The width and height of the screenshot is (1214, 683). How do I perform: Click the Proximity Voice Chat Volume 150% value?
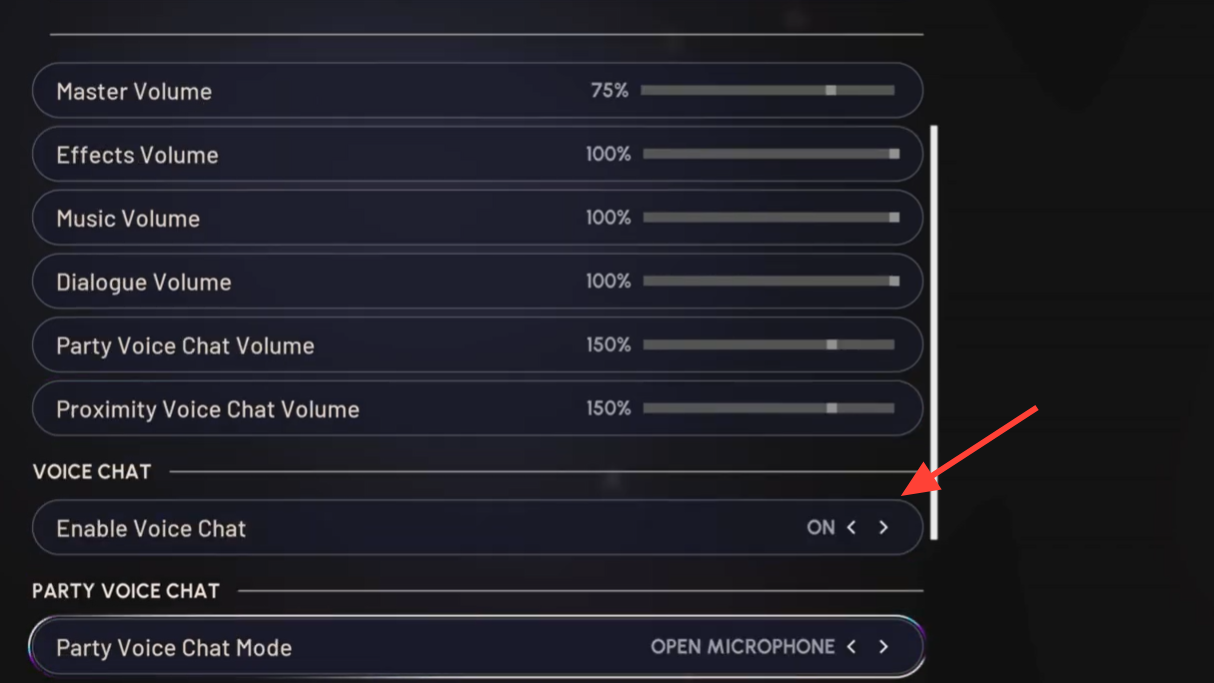coord(608,408)
